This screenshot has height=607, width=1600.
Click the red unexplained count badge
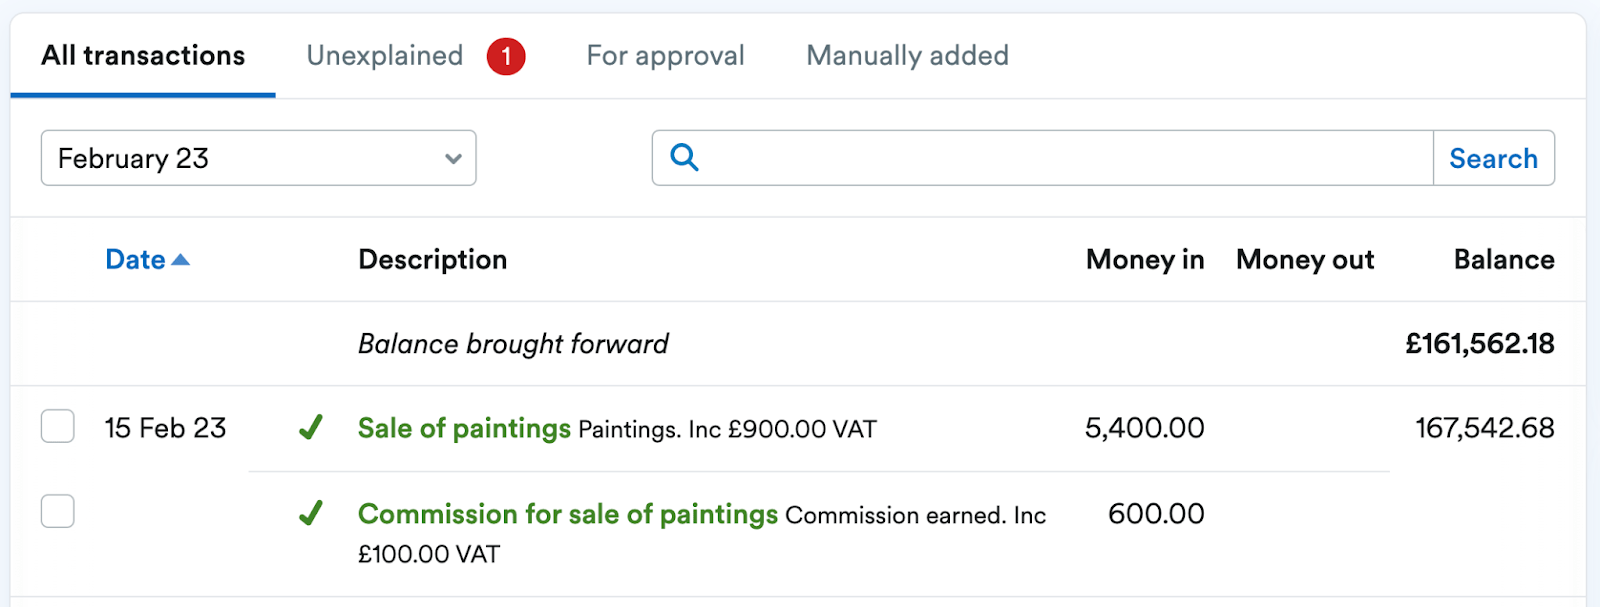point(506,56)
